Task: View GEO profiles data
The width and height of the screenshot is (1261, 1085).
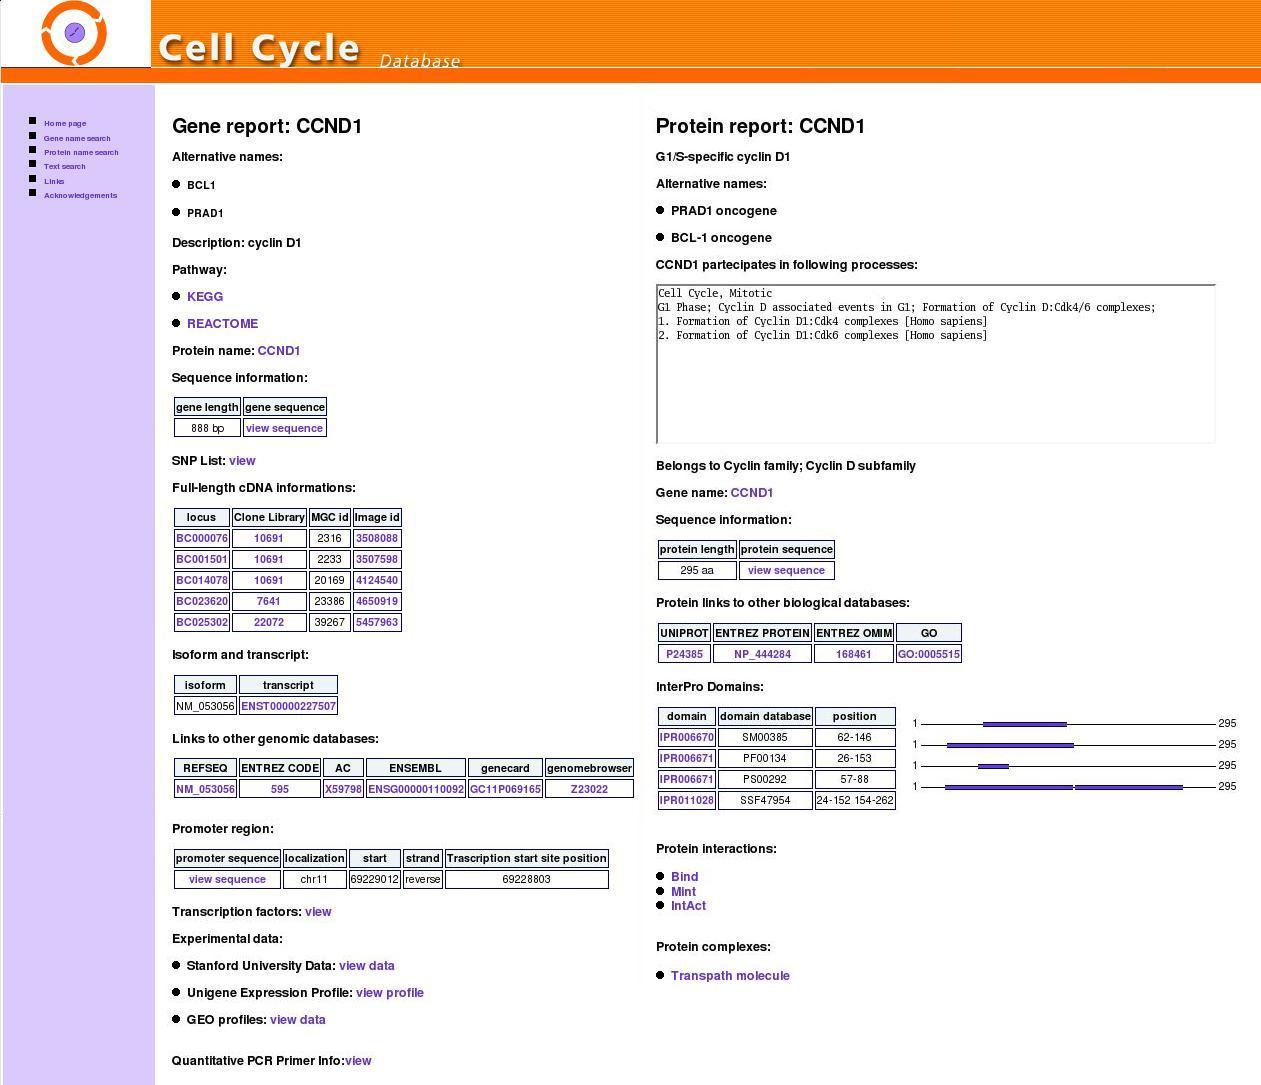Action: (298, 1020)
